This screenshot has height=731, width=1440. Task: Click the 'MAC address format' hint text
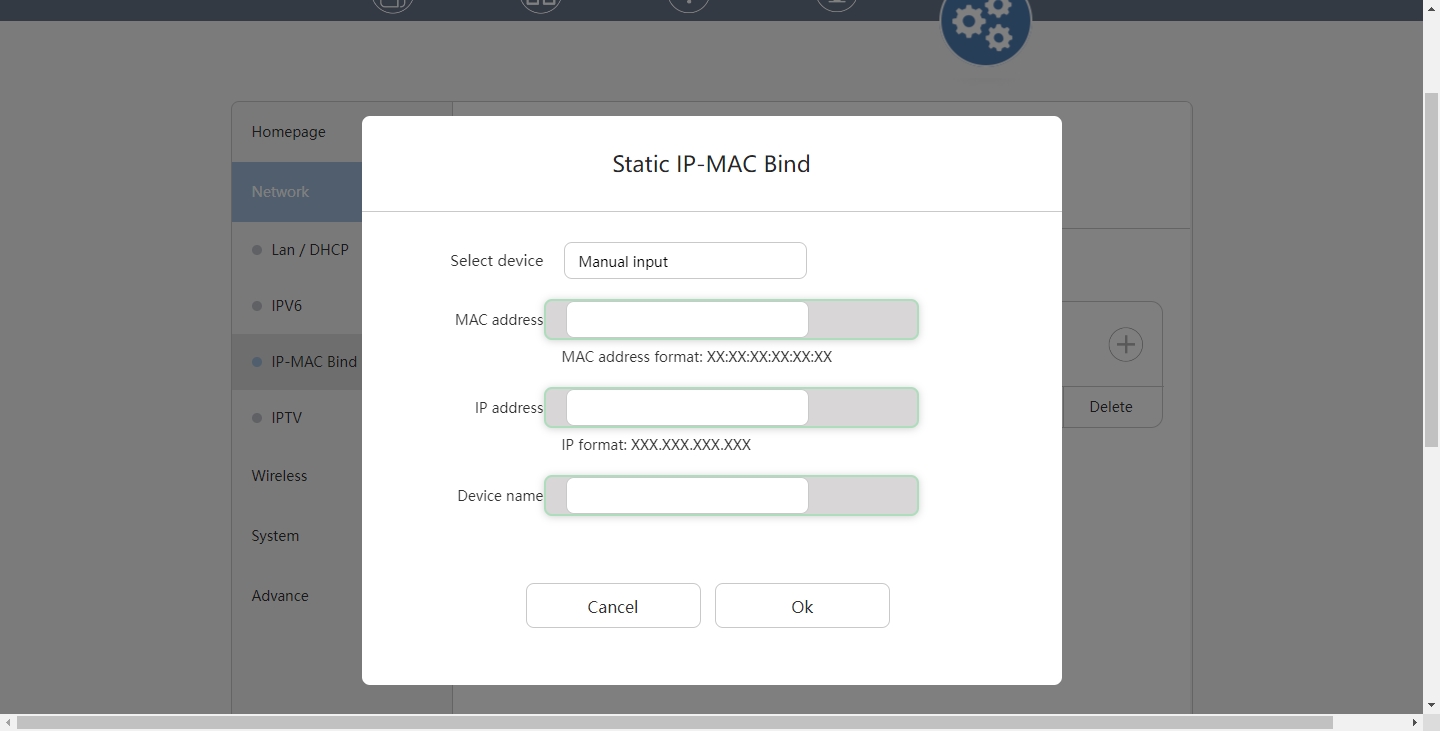697,357
